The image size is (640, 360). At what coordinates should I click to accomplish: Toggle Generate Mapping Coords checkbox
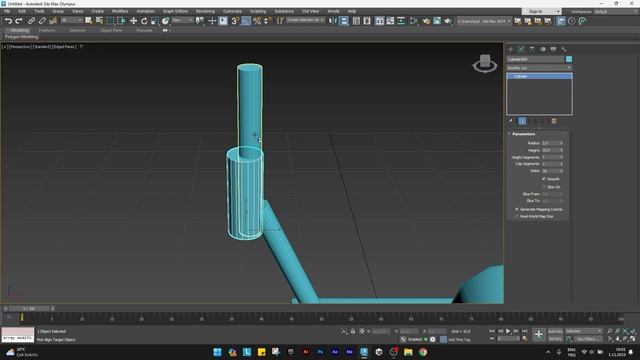pyautogui.click(x=517, y=209)
